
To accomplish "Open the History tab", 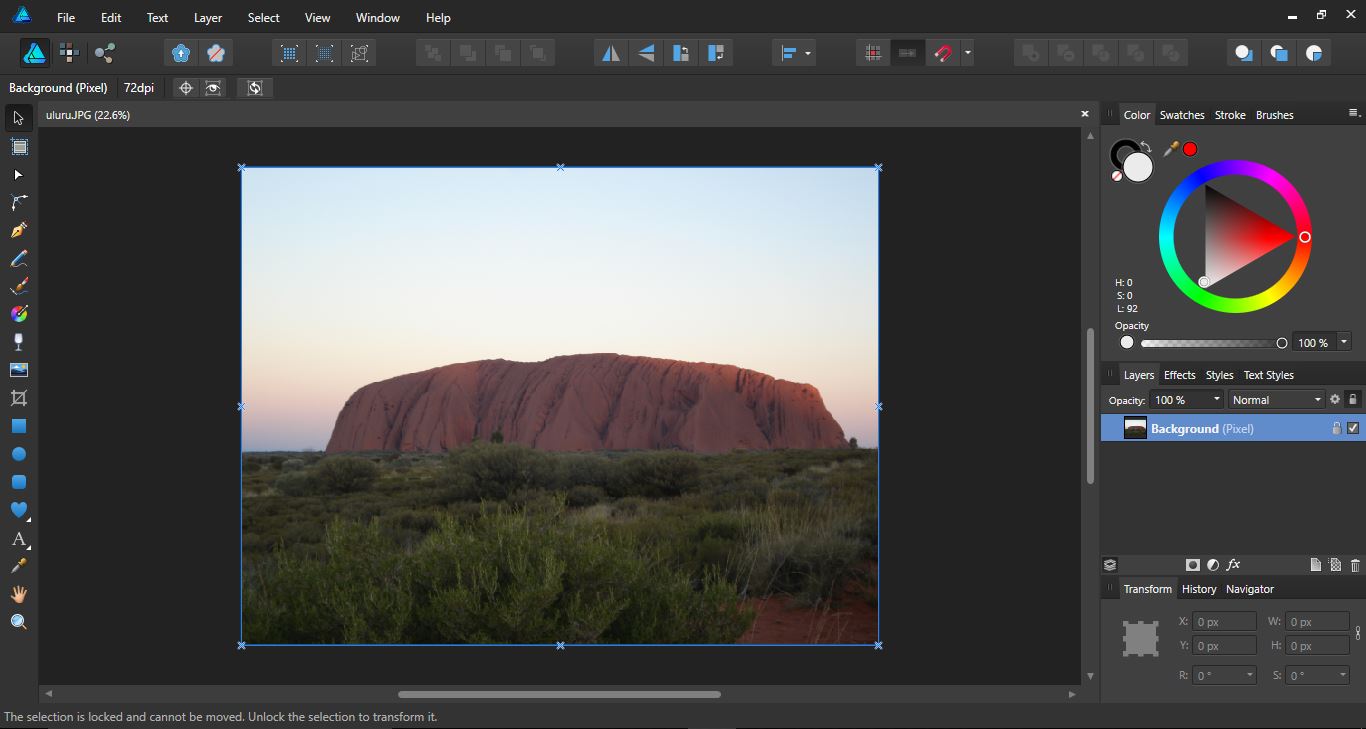I will [1199, 589].
